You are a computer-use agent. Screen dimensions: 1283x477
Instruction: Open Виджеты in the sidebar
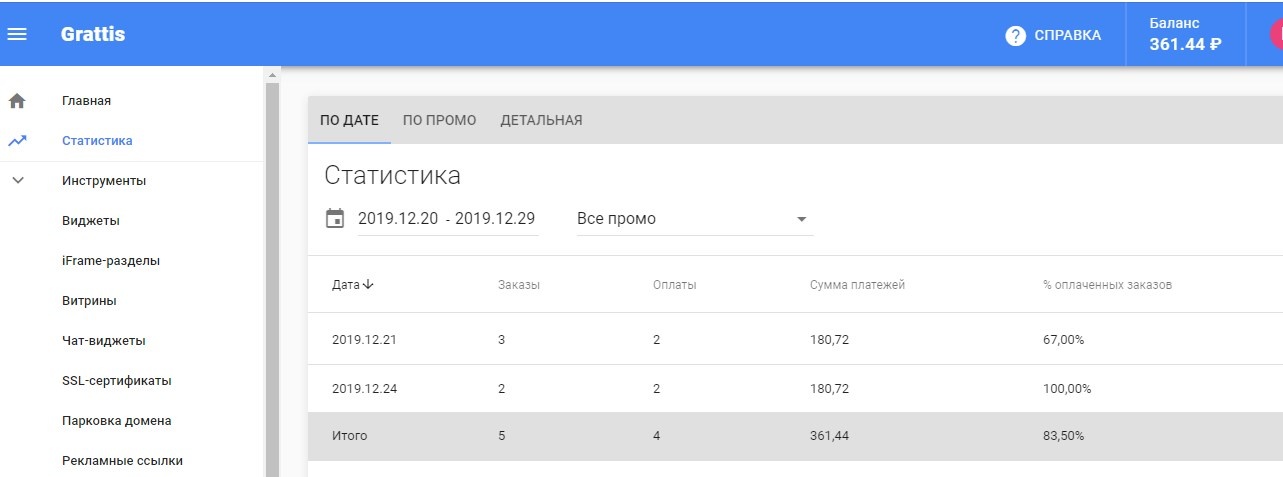tap(91, 221)
